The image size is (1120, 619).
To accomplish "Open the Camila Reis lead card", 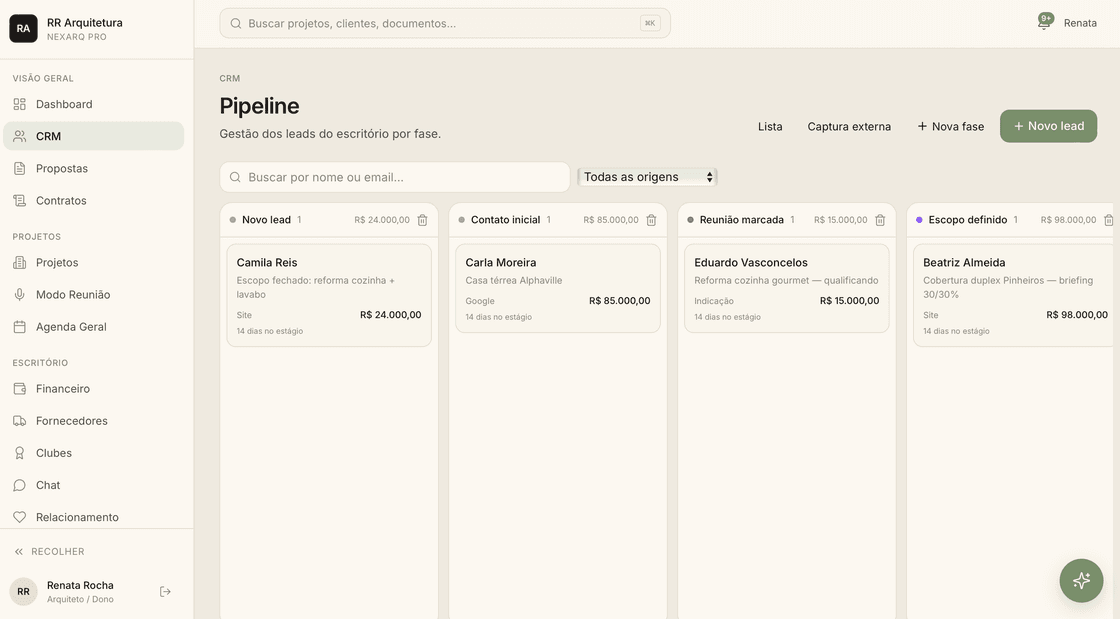I will point(329,296).
